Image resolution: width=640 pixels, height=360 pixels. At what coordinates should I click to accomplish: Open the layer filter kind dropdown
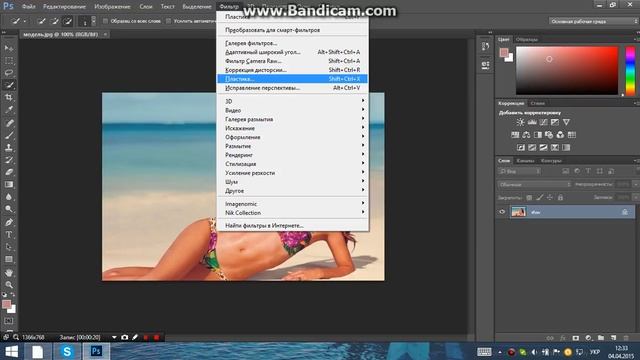click(x=520, y=171)
